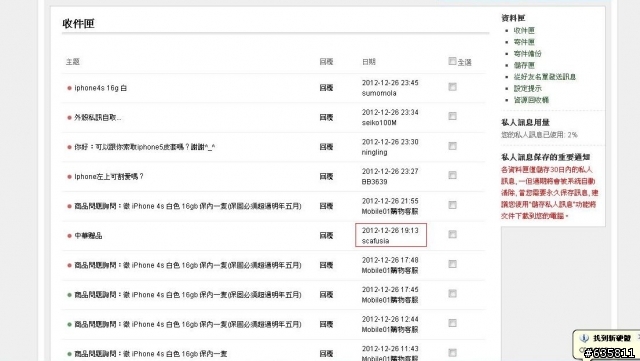Check the box for the 17:48 Mobile01購物客服 message
Screen dimensions: 640x361
click(452, 264)
